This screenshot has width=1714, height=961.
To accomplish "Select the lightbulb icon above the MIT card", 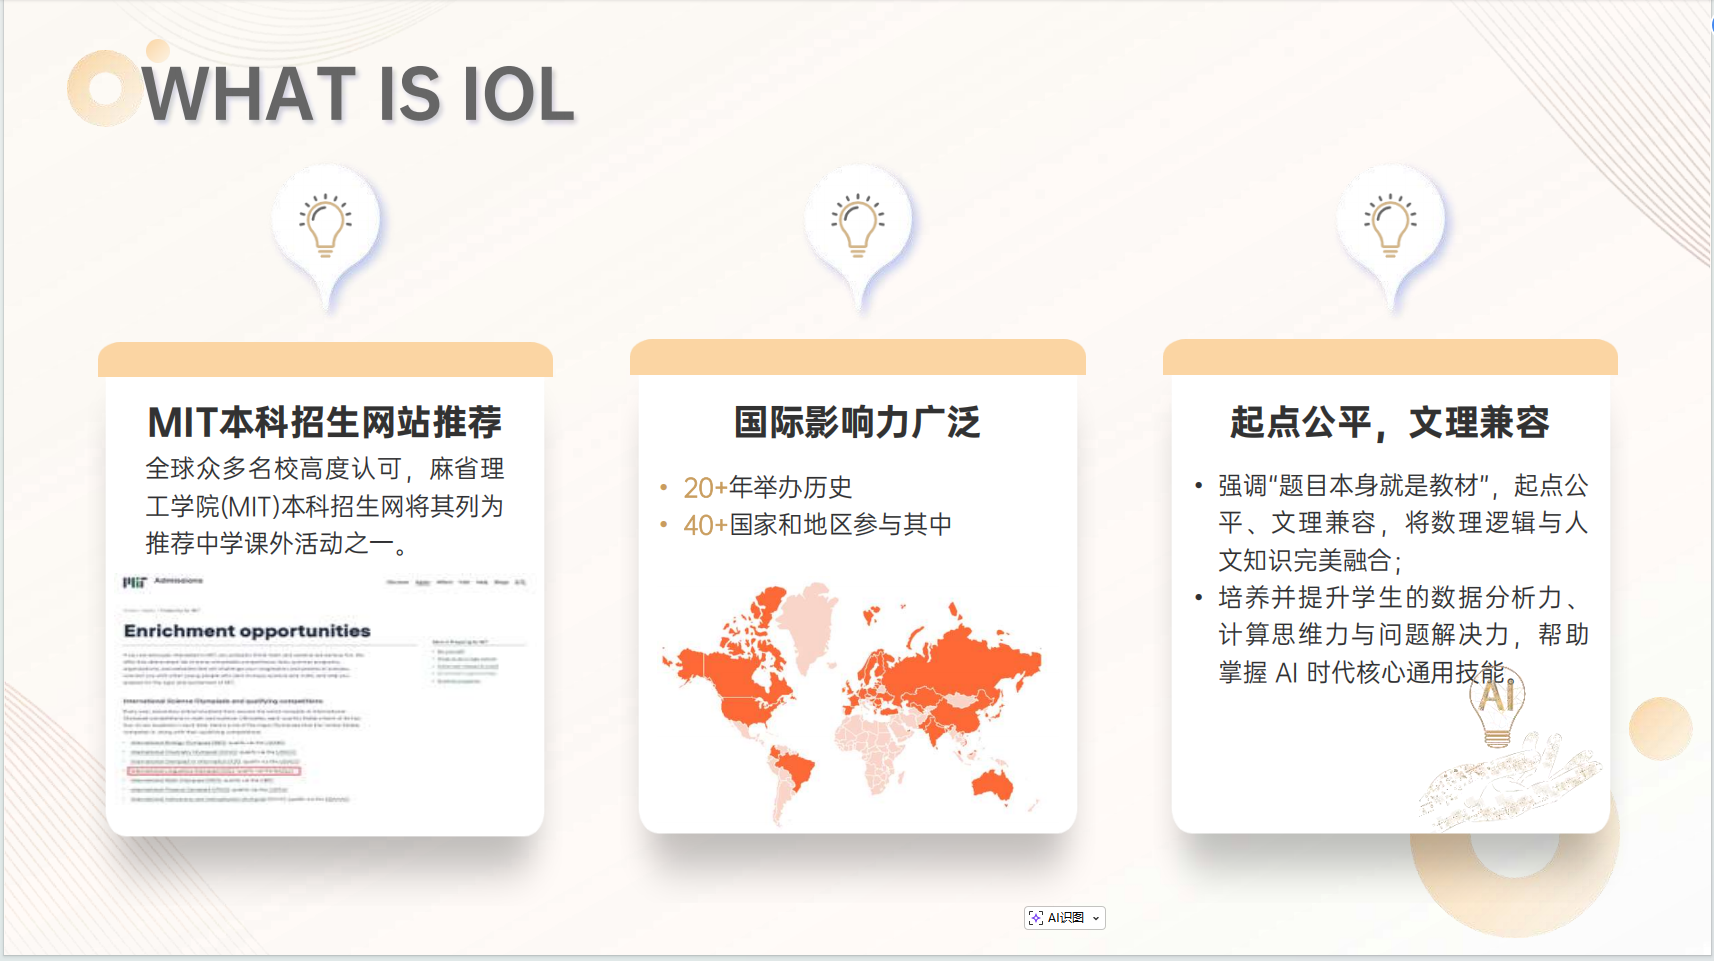I will [x=325, y=225].
